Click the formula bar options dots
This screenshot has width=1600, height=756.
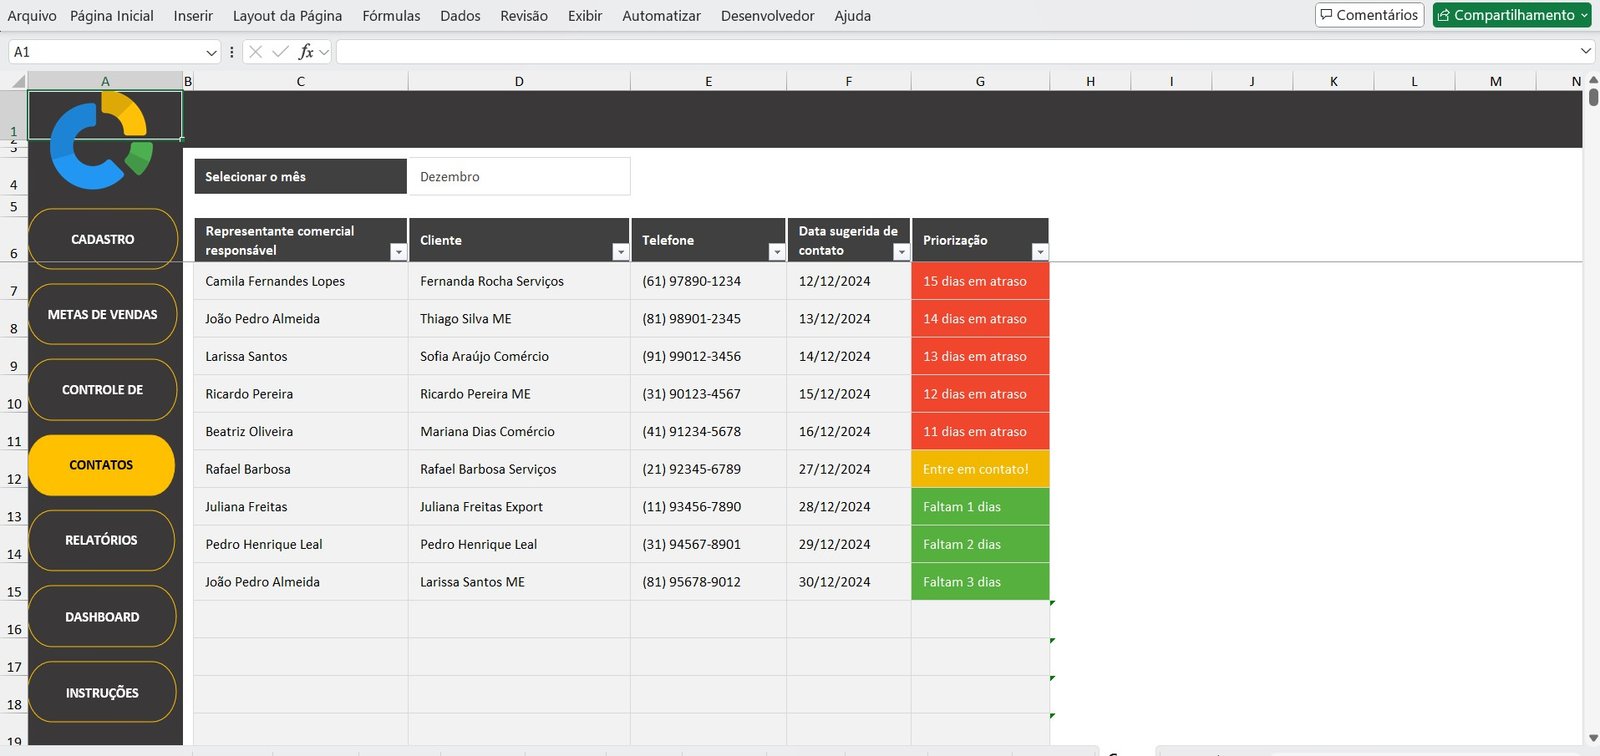tap(232, 52)
